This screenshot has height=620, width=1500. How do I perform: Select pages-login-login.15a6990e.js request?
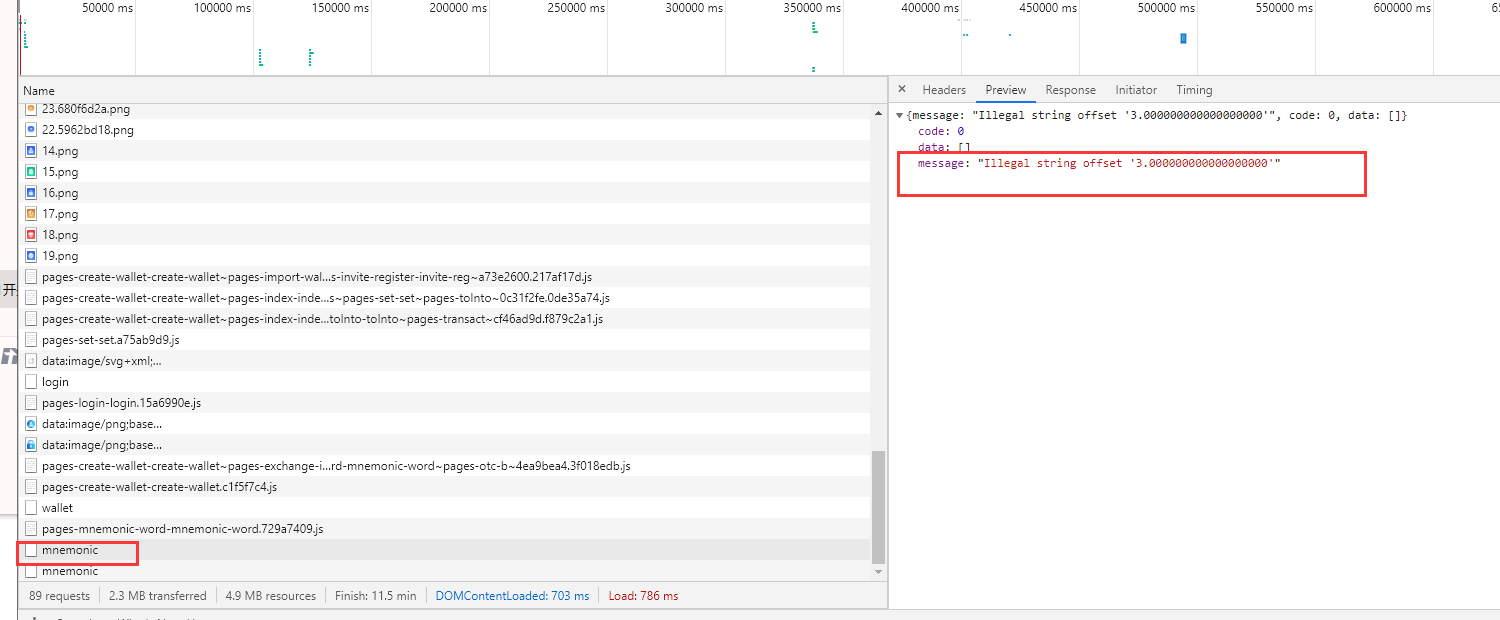click(444, 403)
